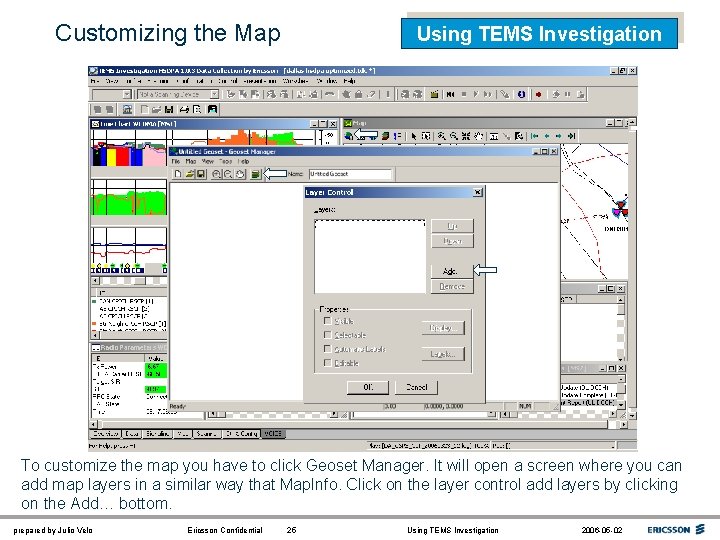Click the Down button in Layer Control

(452, 241)
